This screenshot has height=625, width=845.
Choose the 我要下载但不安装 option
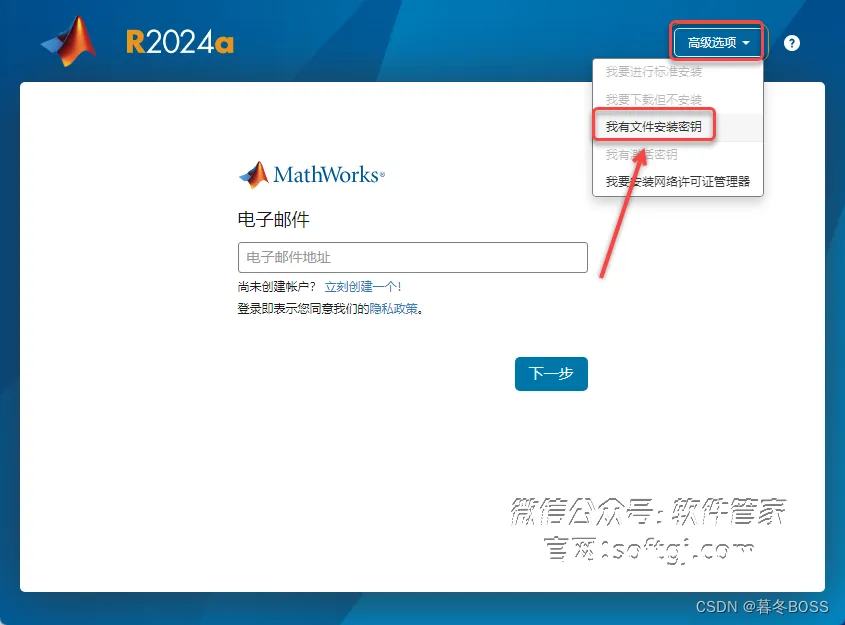tap(678, 99)
